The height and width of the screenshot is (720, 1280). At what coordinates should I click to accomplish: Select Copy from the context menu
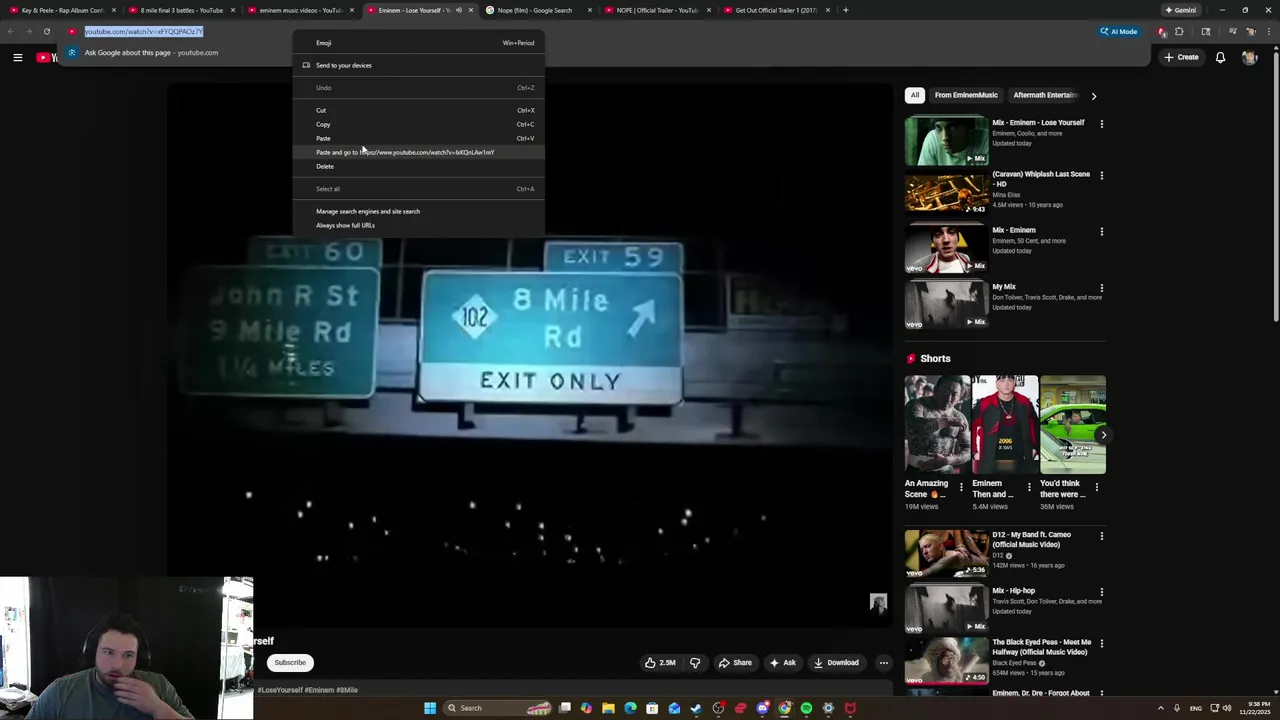419,124
